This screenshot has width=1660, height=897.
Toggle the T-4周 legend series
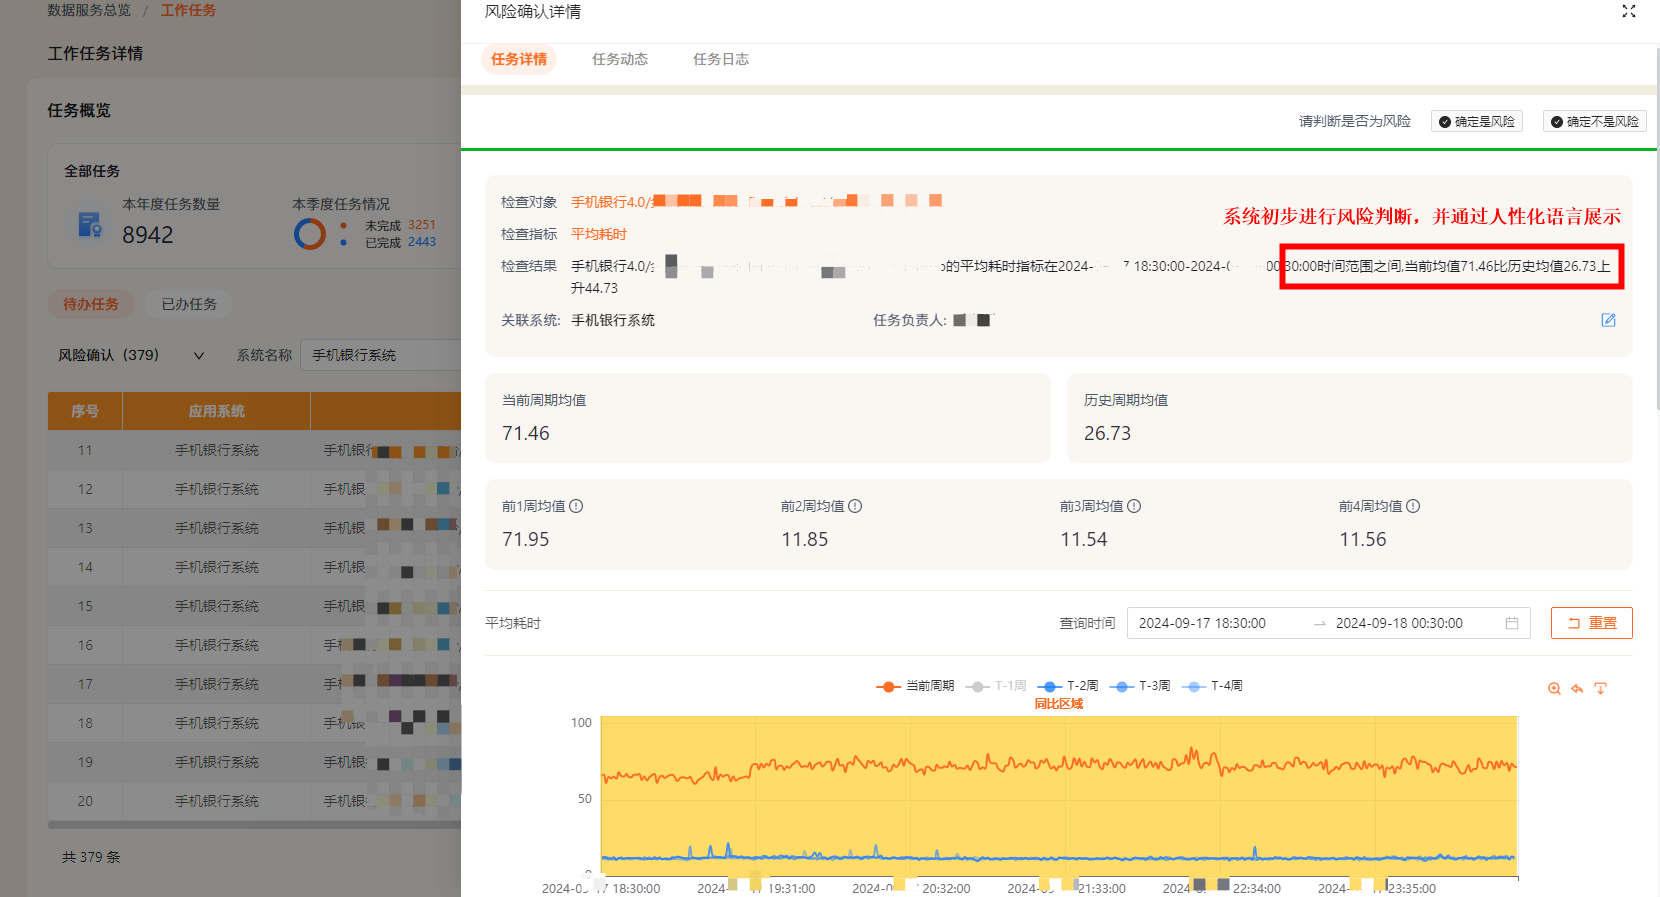click(1212, 686)
